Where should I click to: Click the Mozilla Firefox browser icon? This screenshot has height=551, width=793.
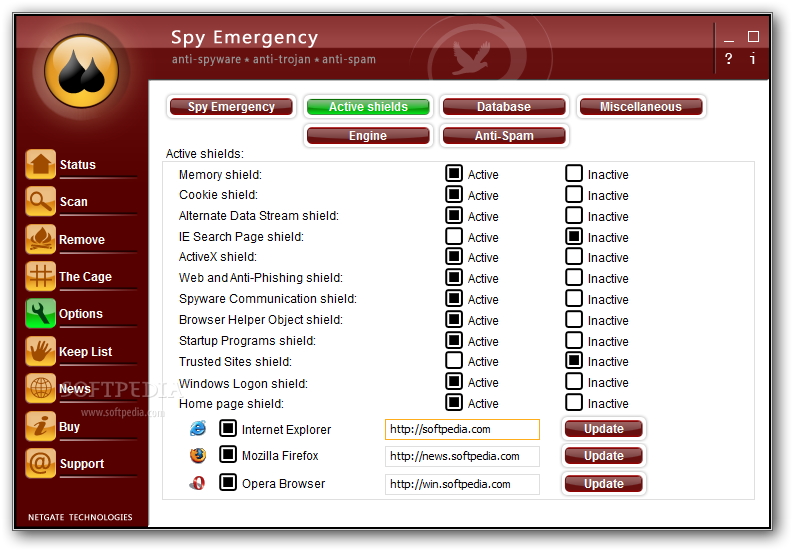point(198,455)
